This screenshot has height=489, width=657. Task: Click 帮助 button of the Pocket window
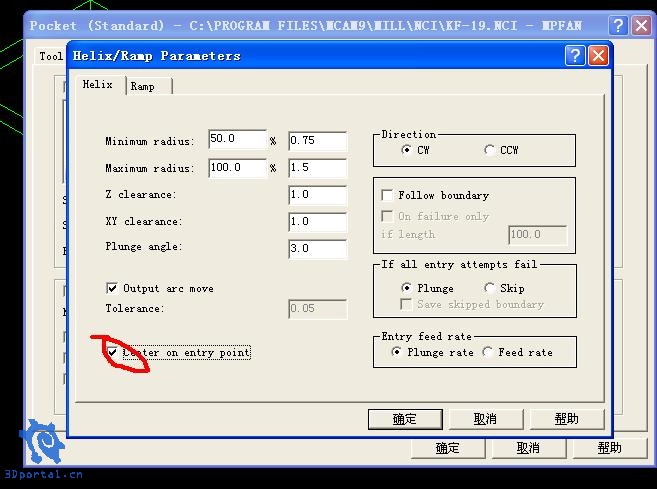pyautogui.click(x=610, y=448)
